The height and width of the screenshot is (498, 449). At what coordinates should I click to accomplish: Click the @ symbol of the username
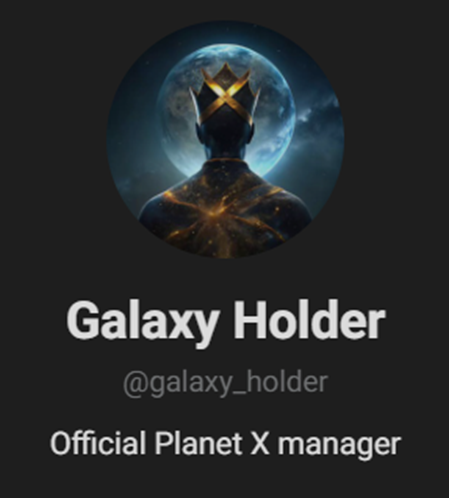135,384
